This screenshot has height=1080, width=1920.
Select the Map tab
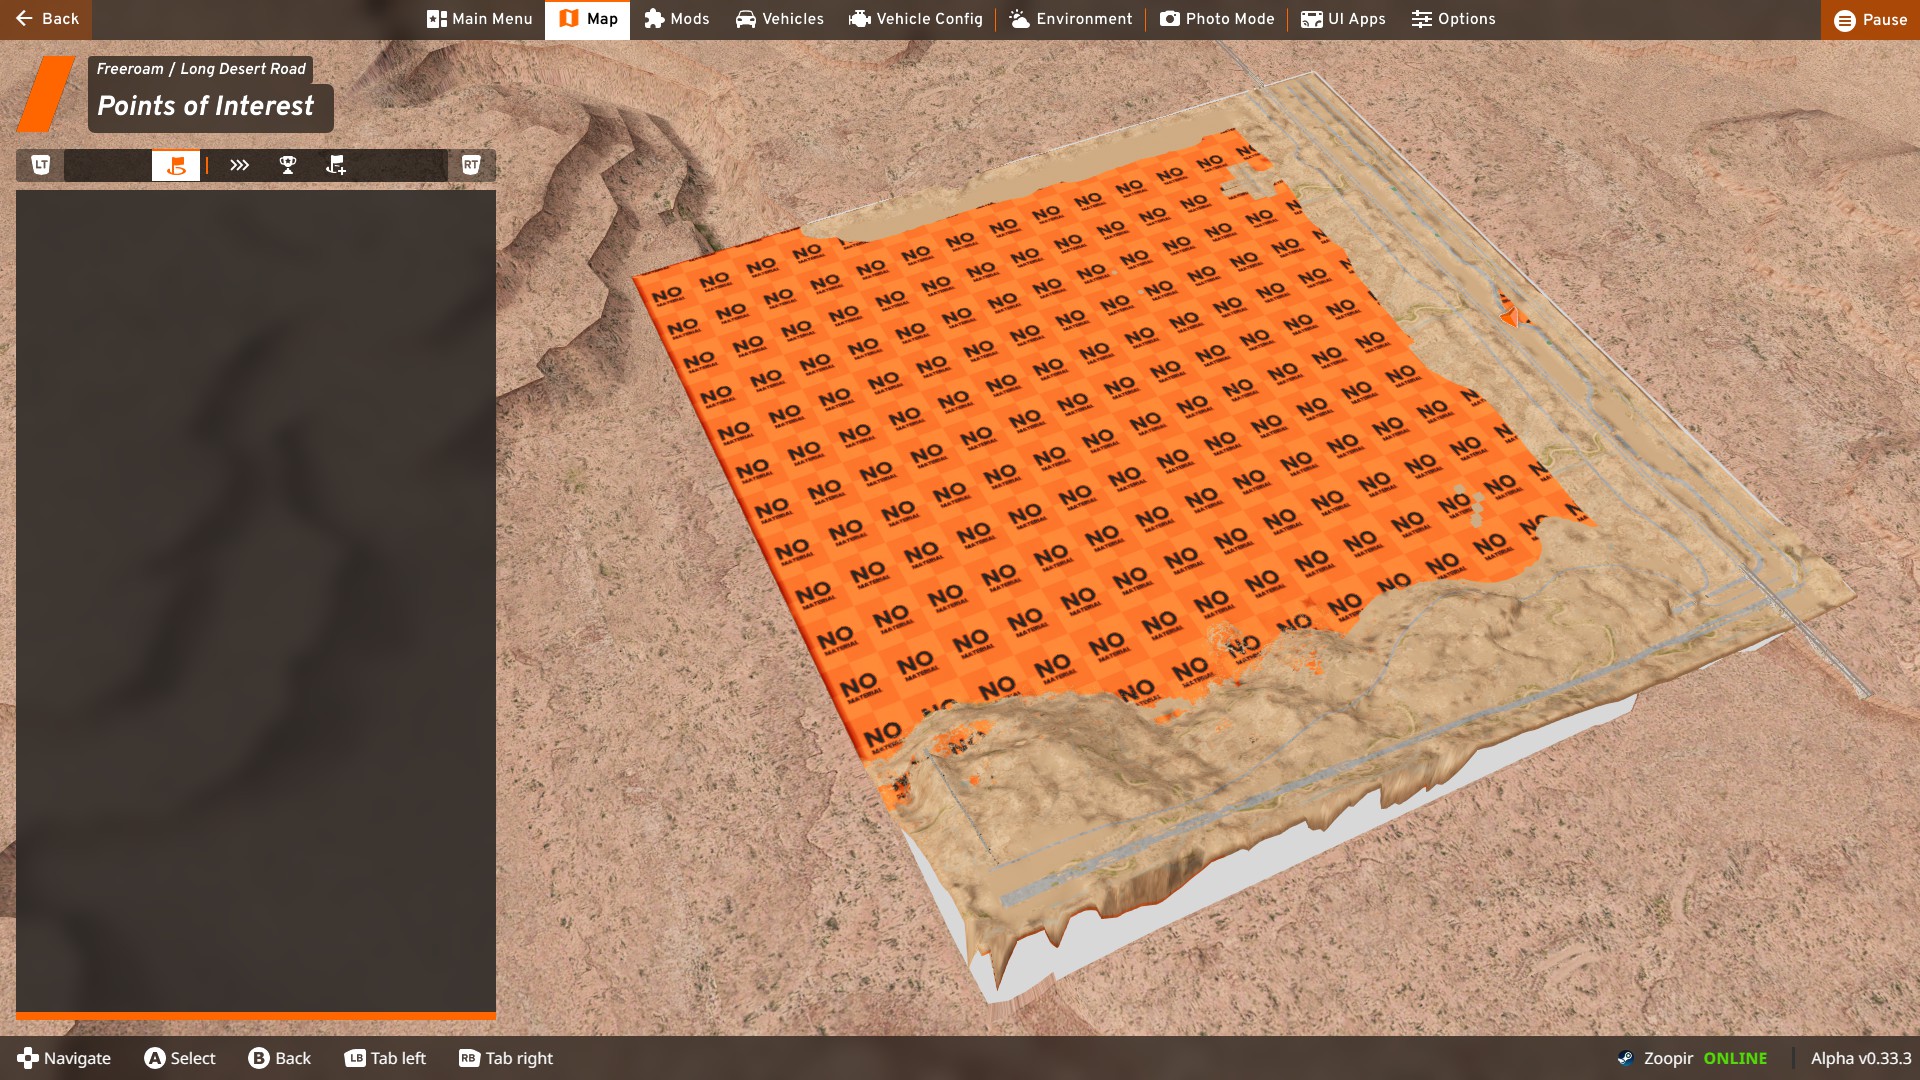tap(588, 19)
